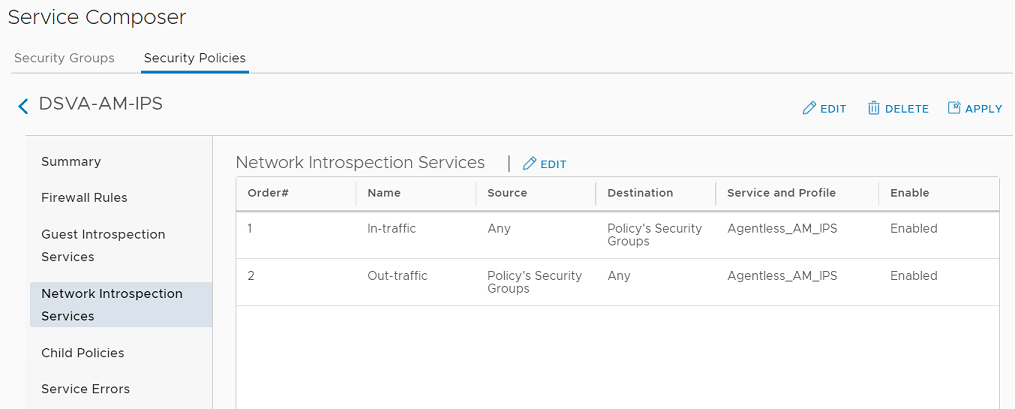Click pencil icon next to Network Introspection Services

tap(530, 164)
